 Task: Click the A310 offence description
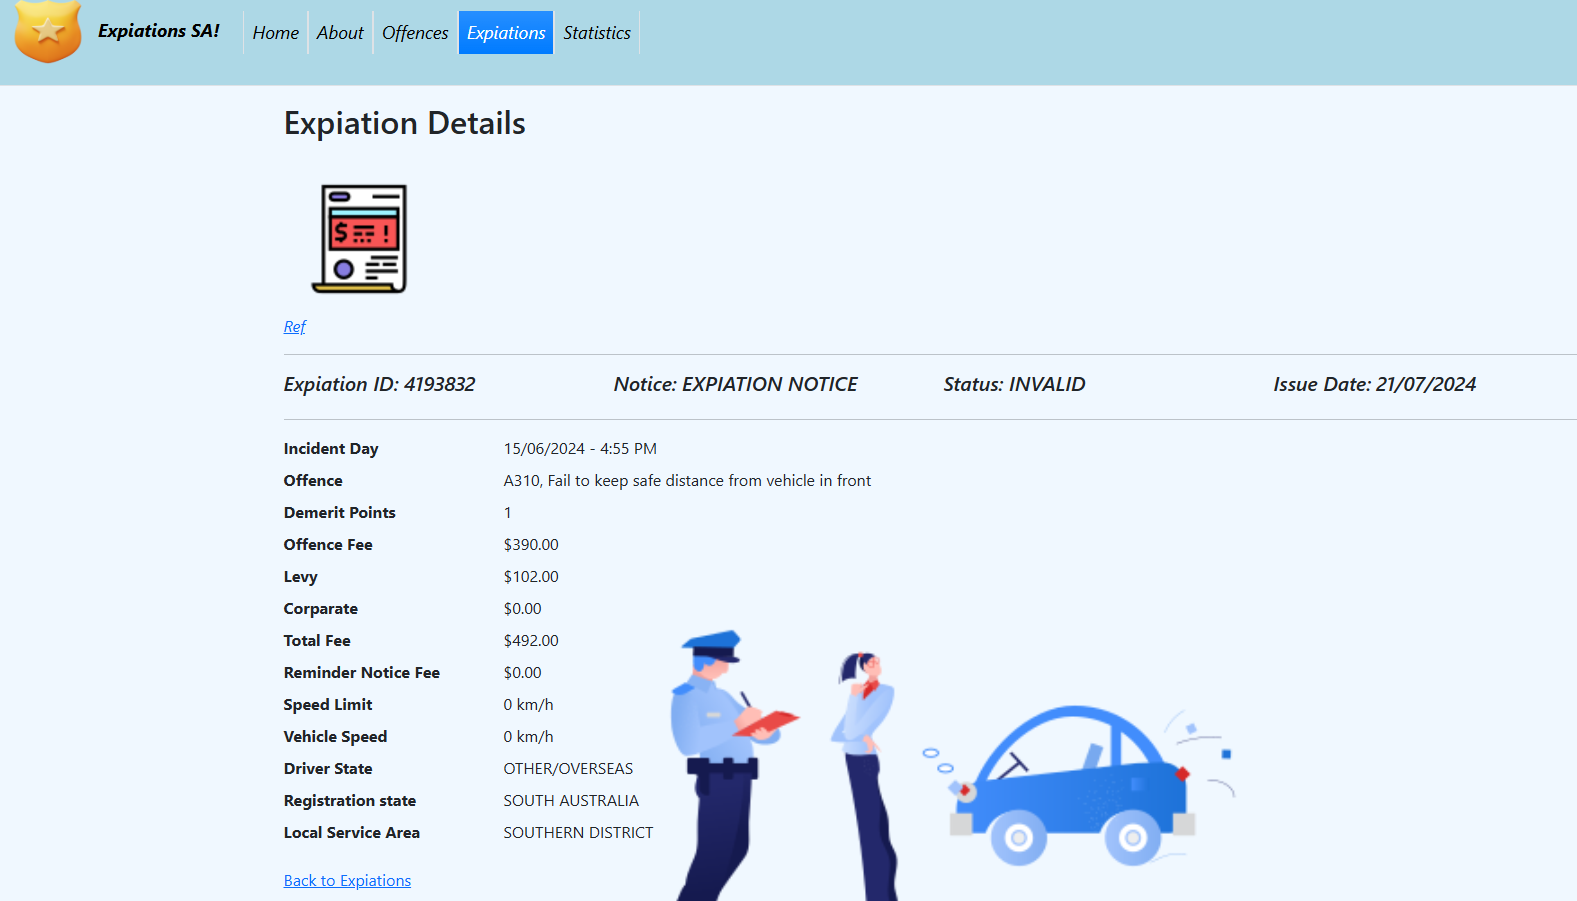[687, 481]
